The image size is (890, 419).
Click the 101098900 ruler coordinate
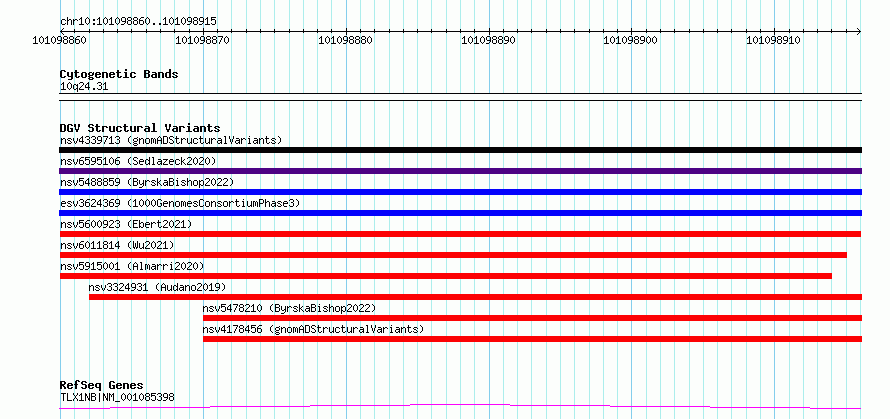coord(631,41)
